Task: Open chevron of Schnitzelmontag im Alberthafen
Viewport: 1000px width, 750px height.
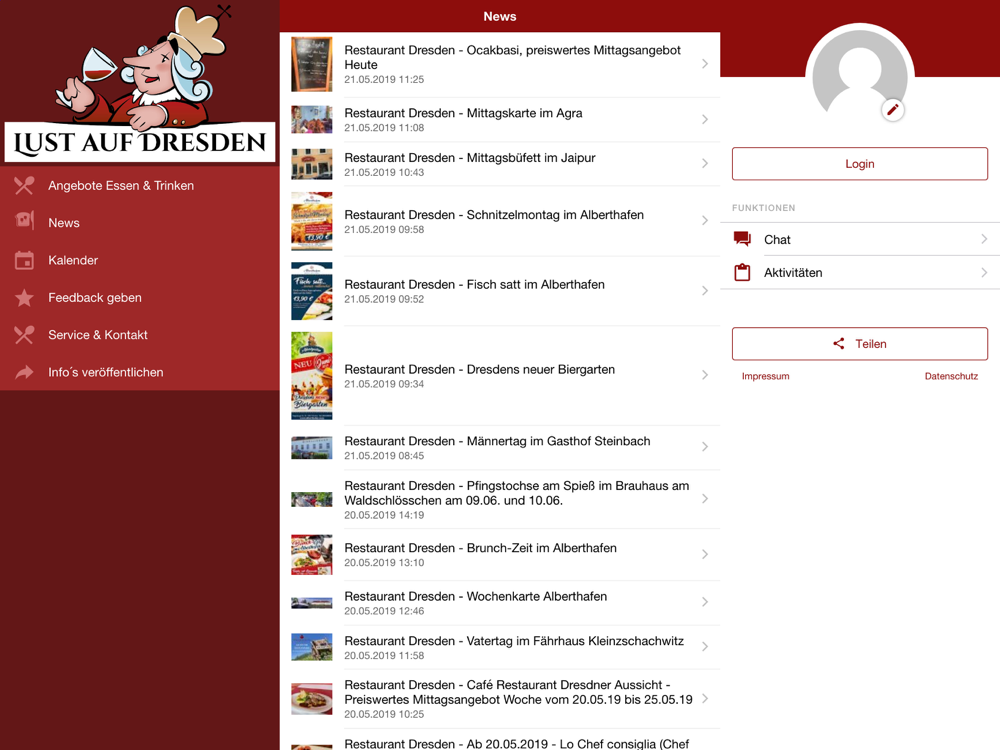Action: (x=705, y=221)
